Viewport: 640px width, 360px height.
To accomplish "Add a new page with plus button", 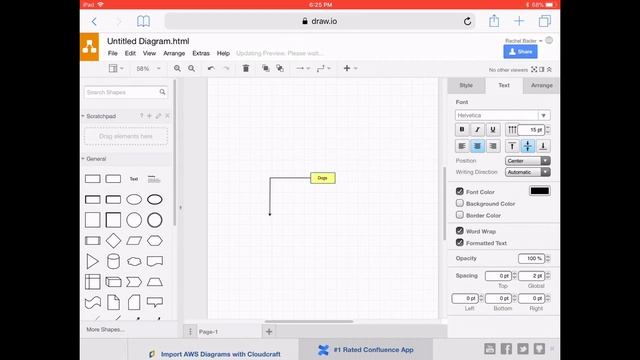I will 269,332.
